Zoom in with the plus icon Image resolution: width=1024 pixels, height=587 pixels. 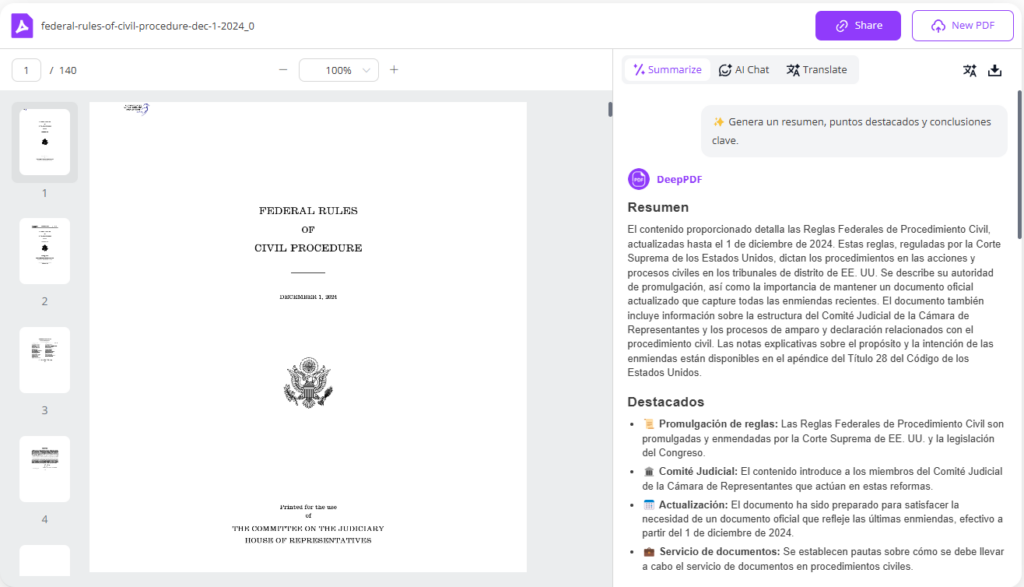click(394, 70)
